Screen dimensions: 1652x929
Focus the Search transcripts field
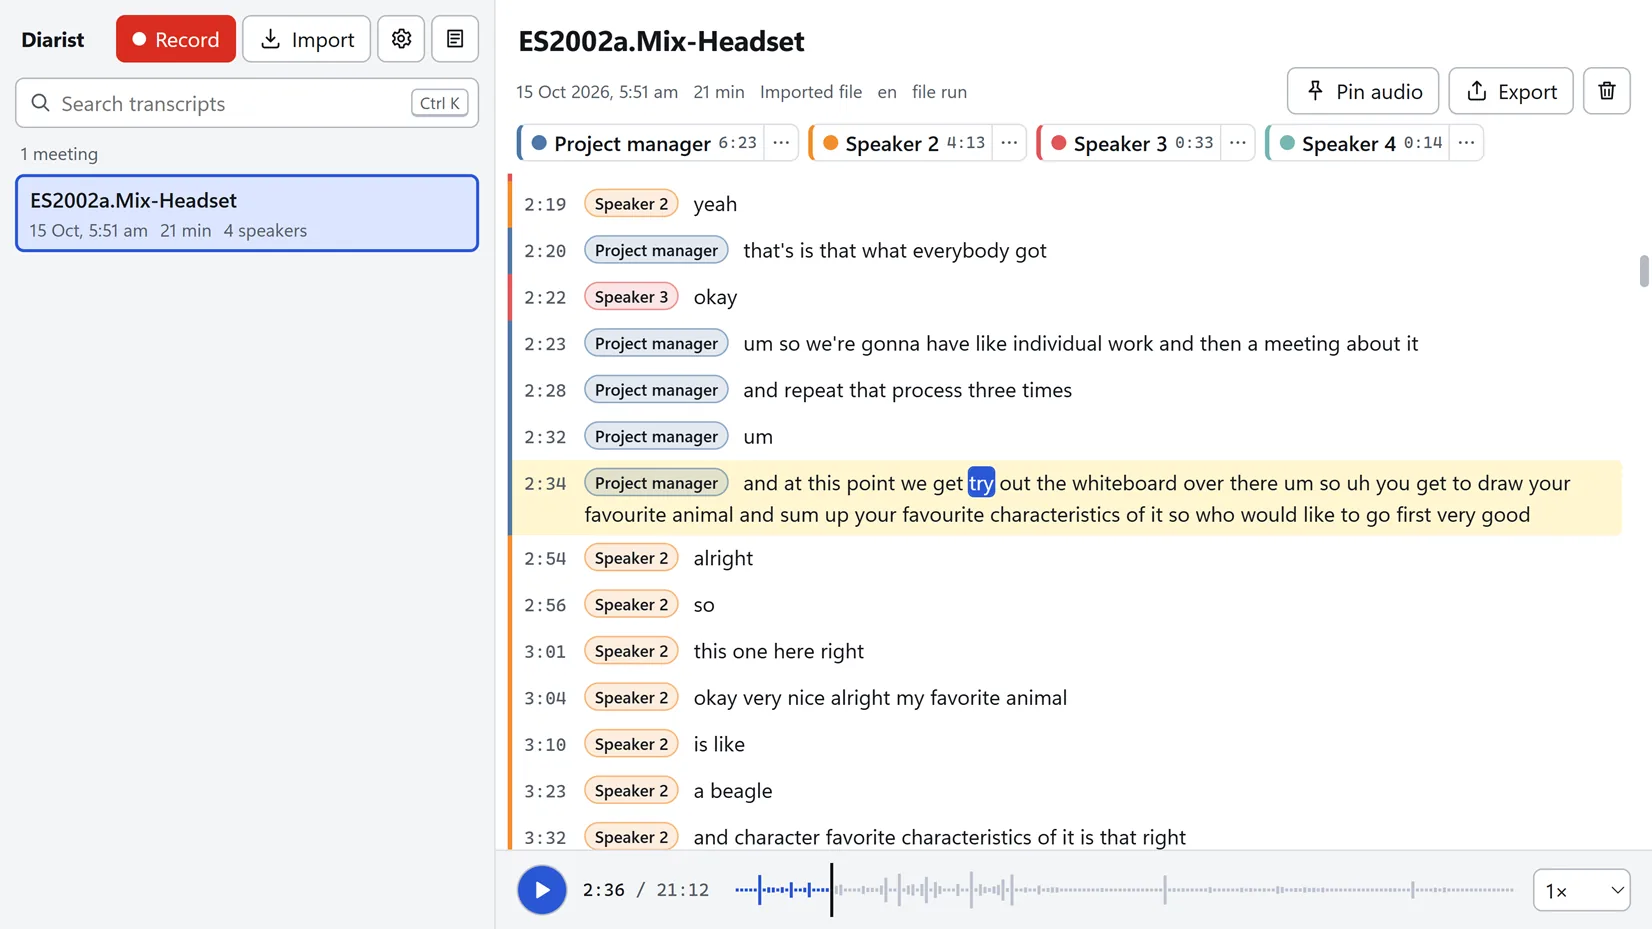pyautogui.click(x=247, y=103)
